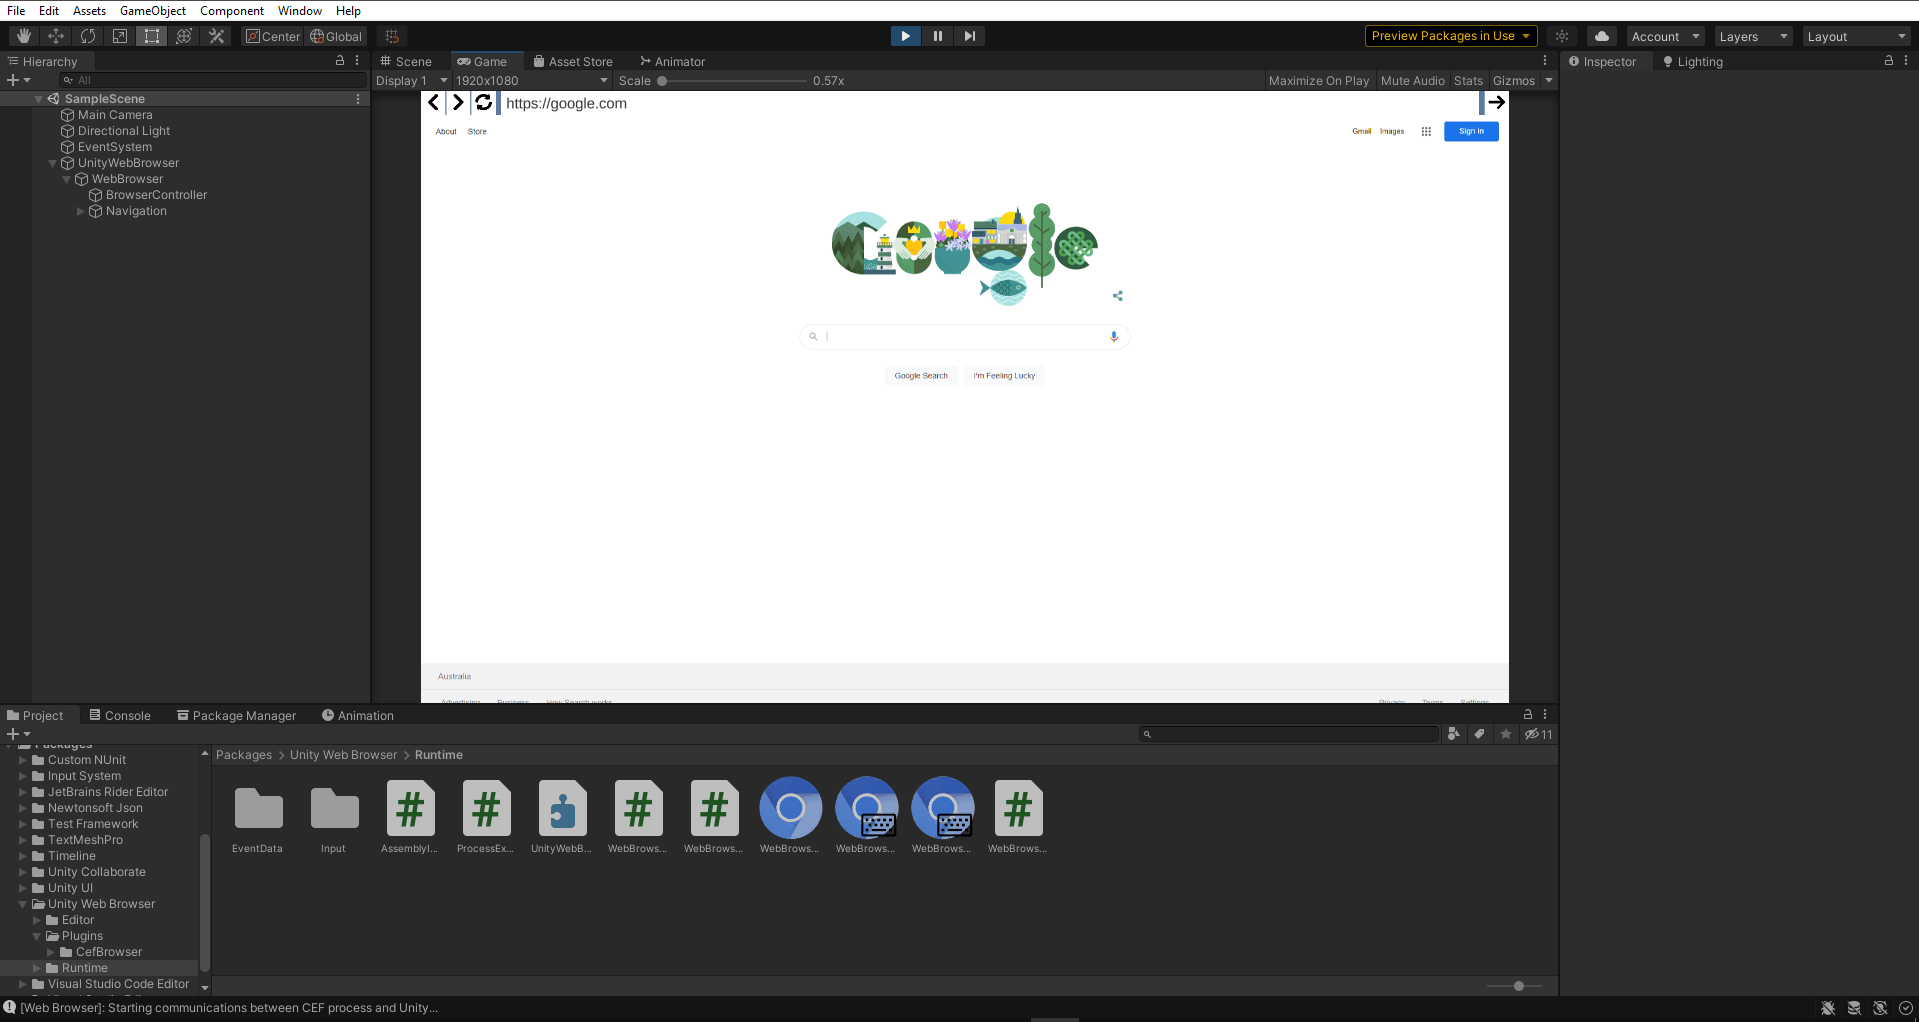Select the Hand tool in the toolbar
This screenshot has width=1919, height=1022.
click(23, 36)
